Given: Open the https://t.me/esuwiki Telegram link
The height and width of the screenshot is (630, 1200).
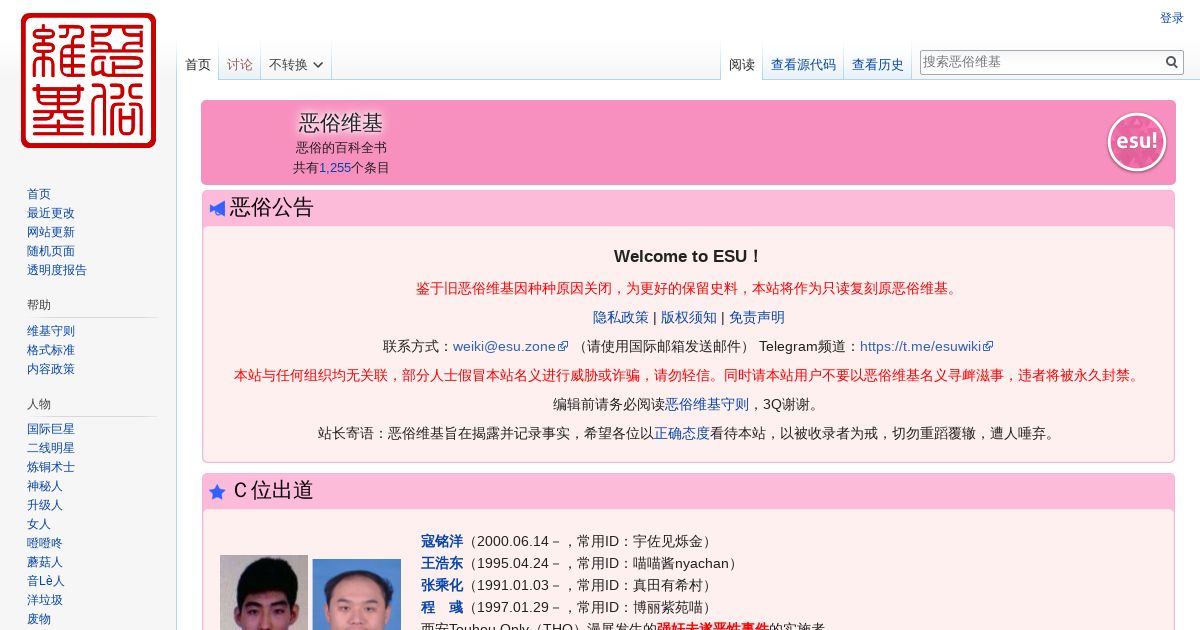Looking at the screenshot, I should (926, 346).
